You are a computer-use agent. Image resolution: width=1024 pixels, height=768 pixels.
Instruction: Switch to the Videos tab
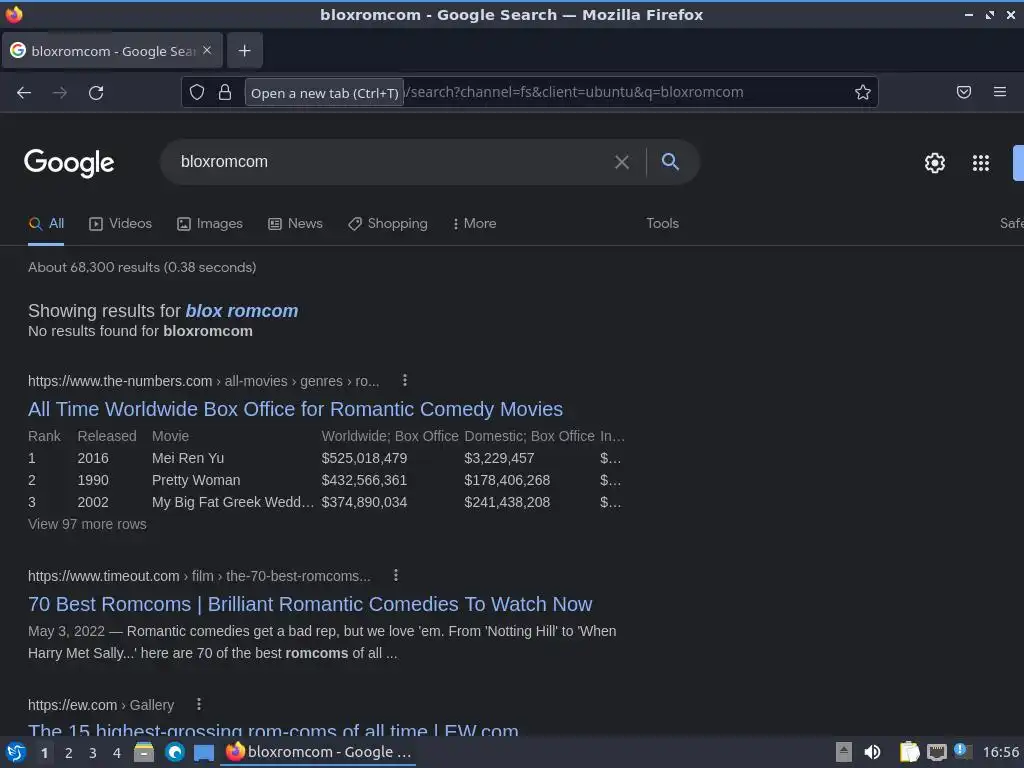pos(120,223)
